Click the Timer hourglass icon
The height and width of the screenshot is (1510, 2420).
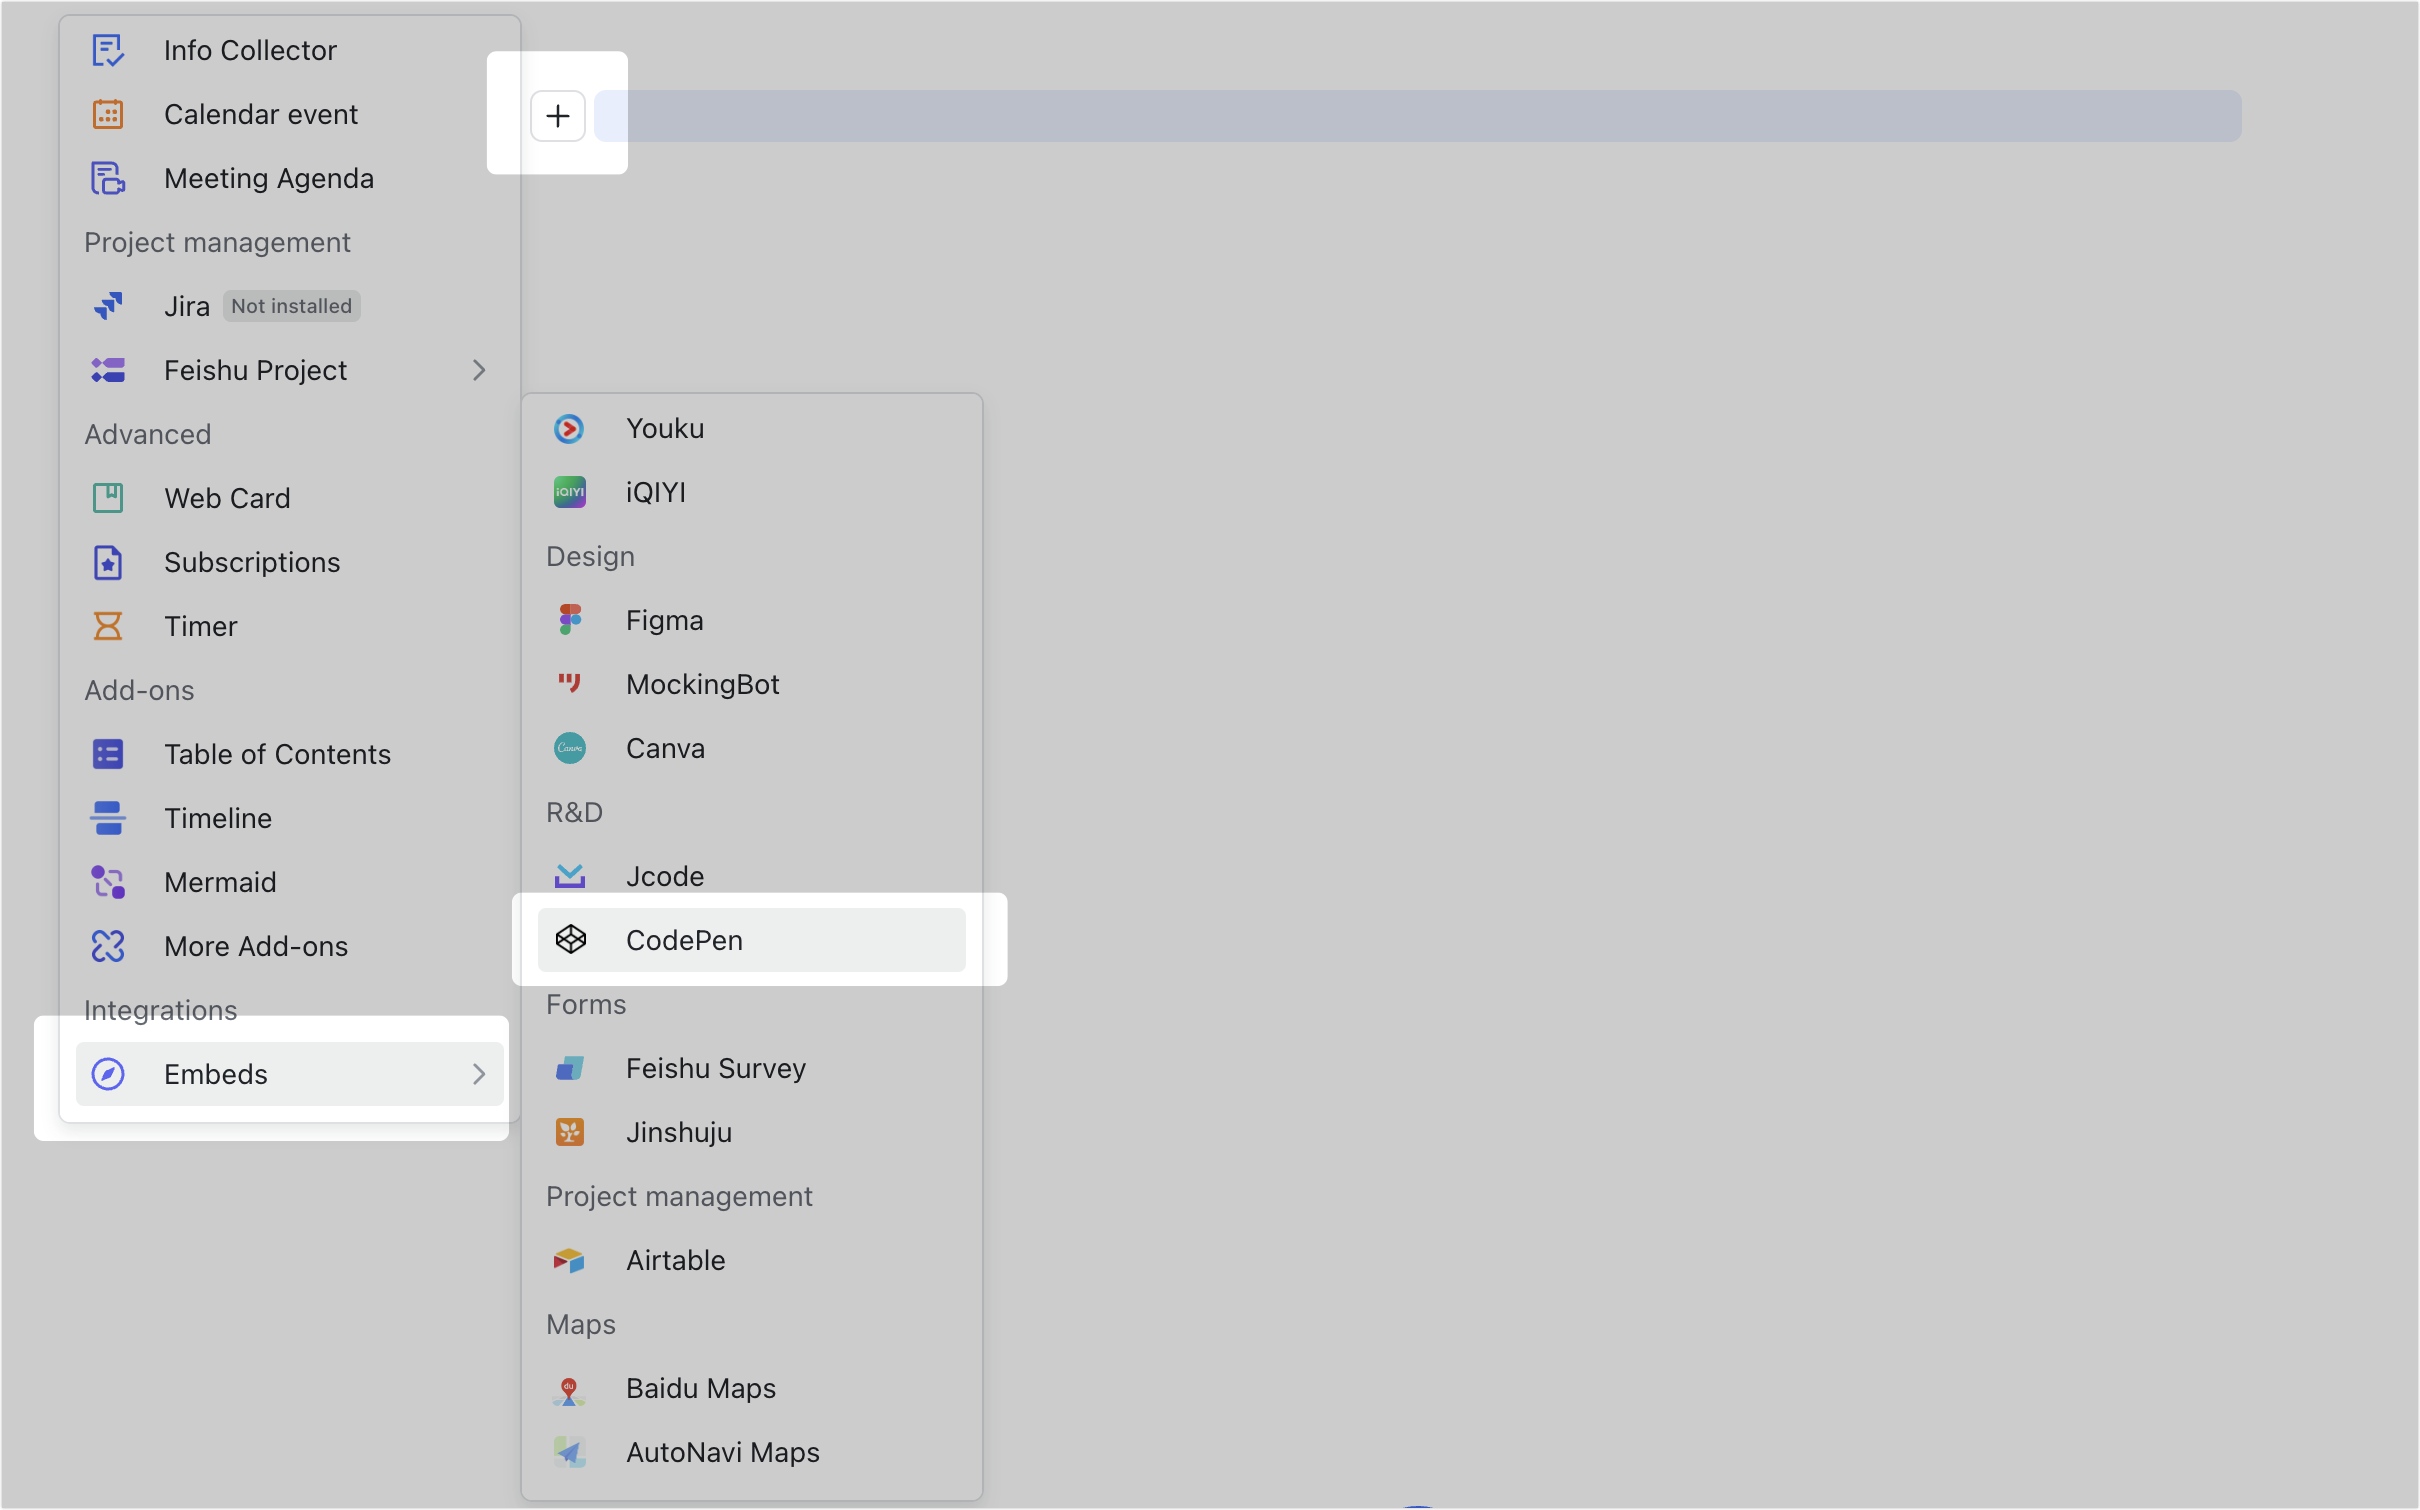(107, 626)
